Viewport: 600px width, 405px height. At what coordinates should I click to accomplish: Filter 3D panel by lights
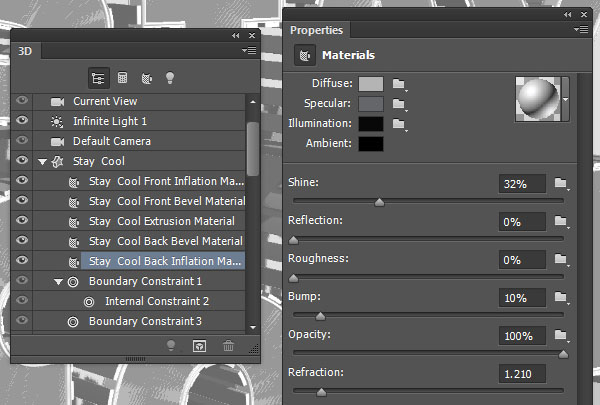coord(170,78)
